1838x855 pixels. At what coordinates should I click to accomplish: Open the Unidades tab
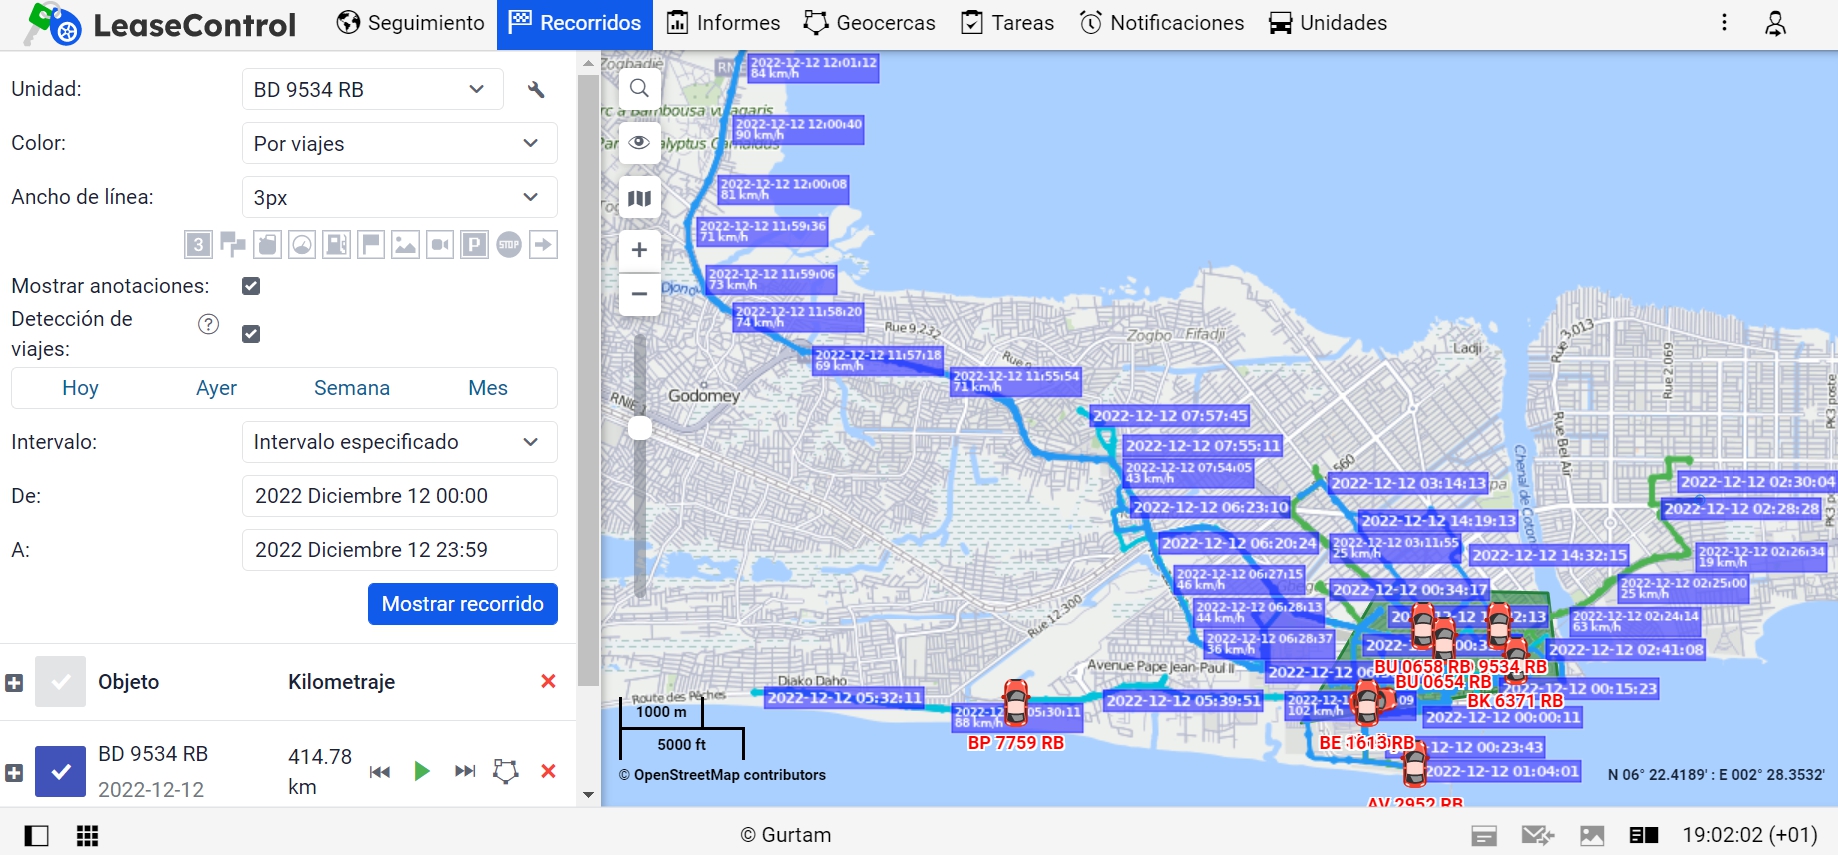(1328, 23)
